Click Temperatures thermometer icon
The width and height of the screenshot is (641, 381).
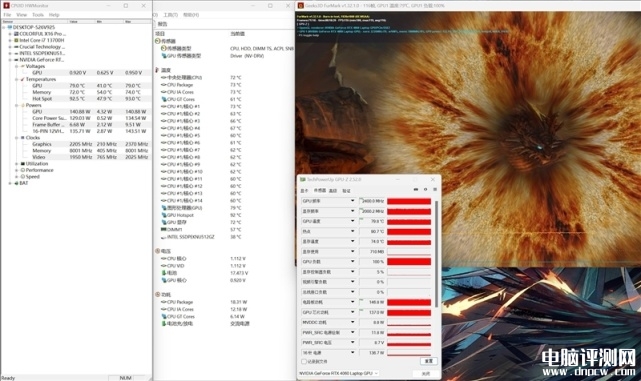coord(23,79)
